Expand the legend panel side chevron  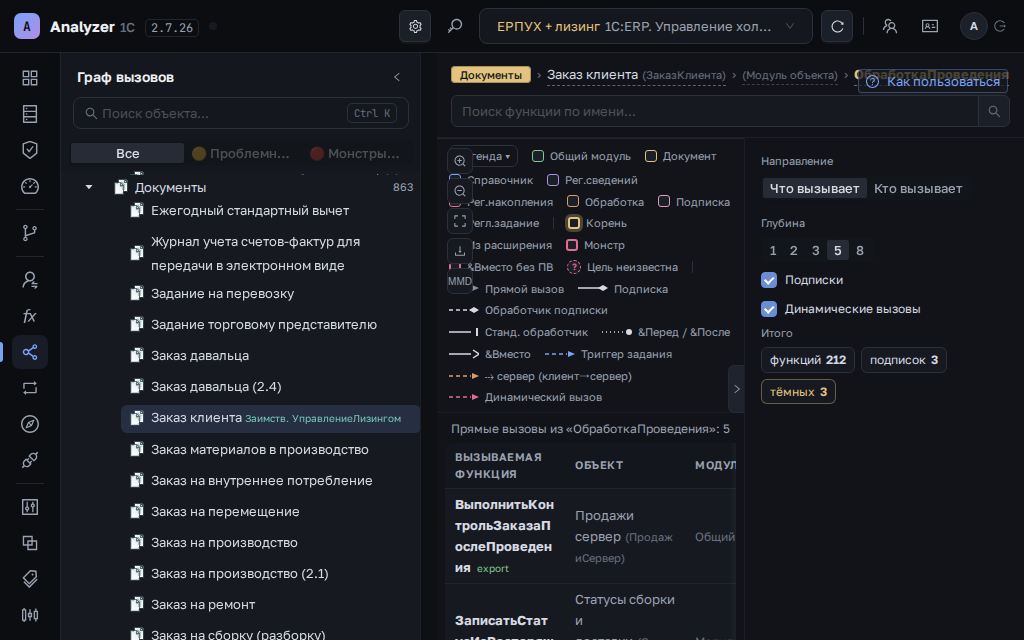click(x=737, y=389)
